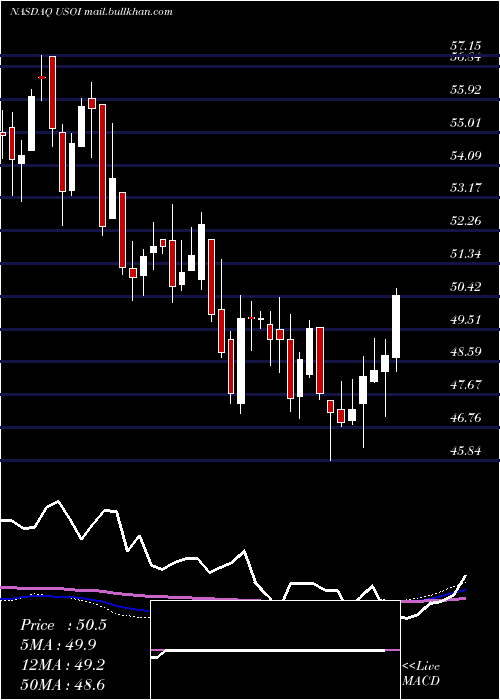This screenshot has width=500, height=700.
Task: Click the 45.84 price axis label
Action: [466, 450]
